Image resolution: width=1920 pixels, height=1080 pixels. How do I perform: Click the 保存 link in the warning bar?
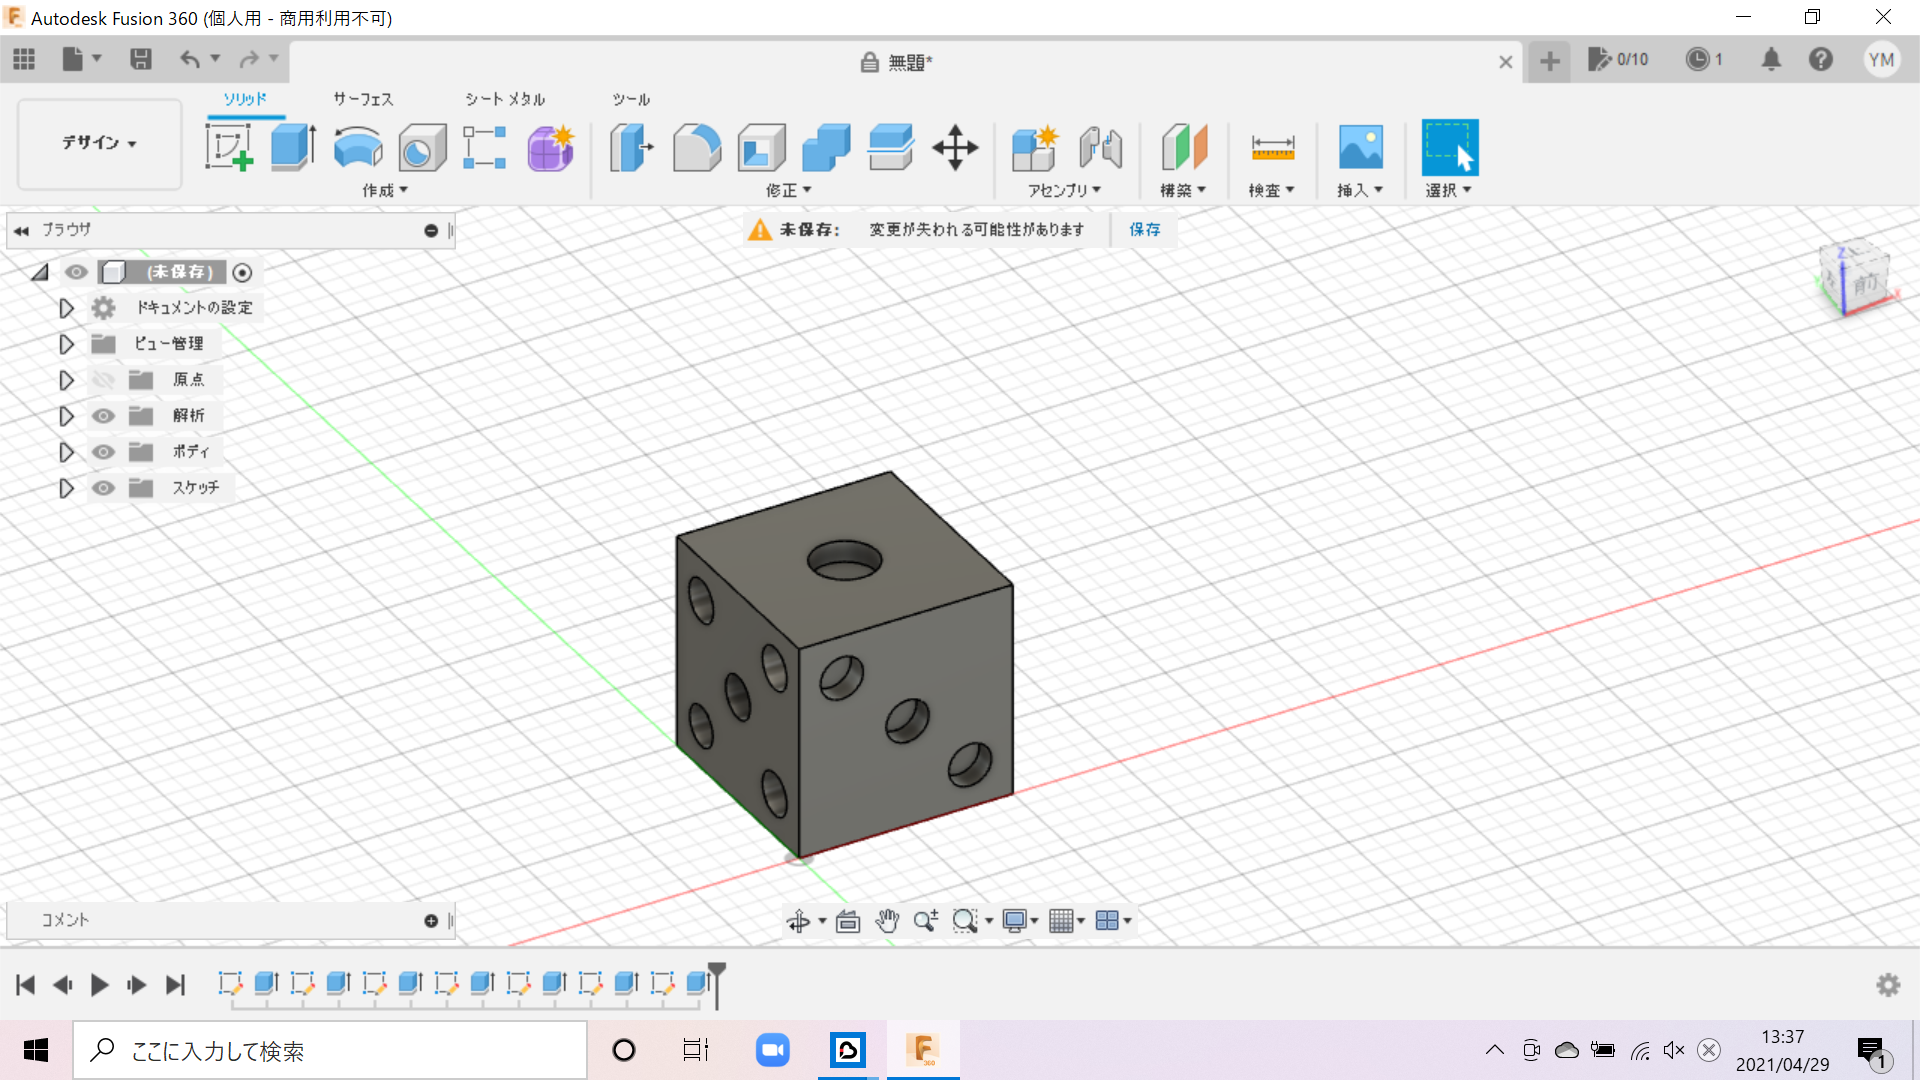(x=1144, y=230)
